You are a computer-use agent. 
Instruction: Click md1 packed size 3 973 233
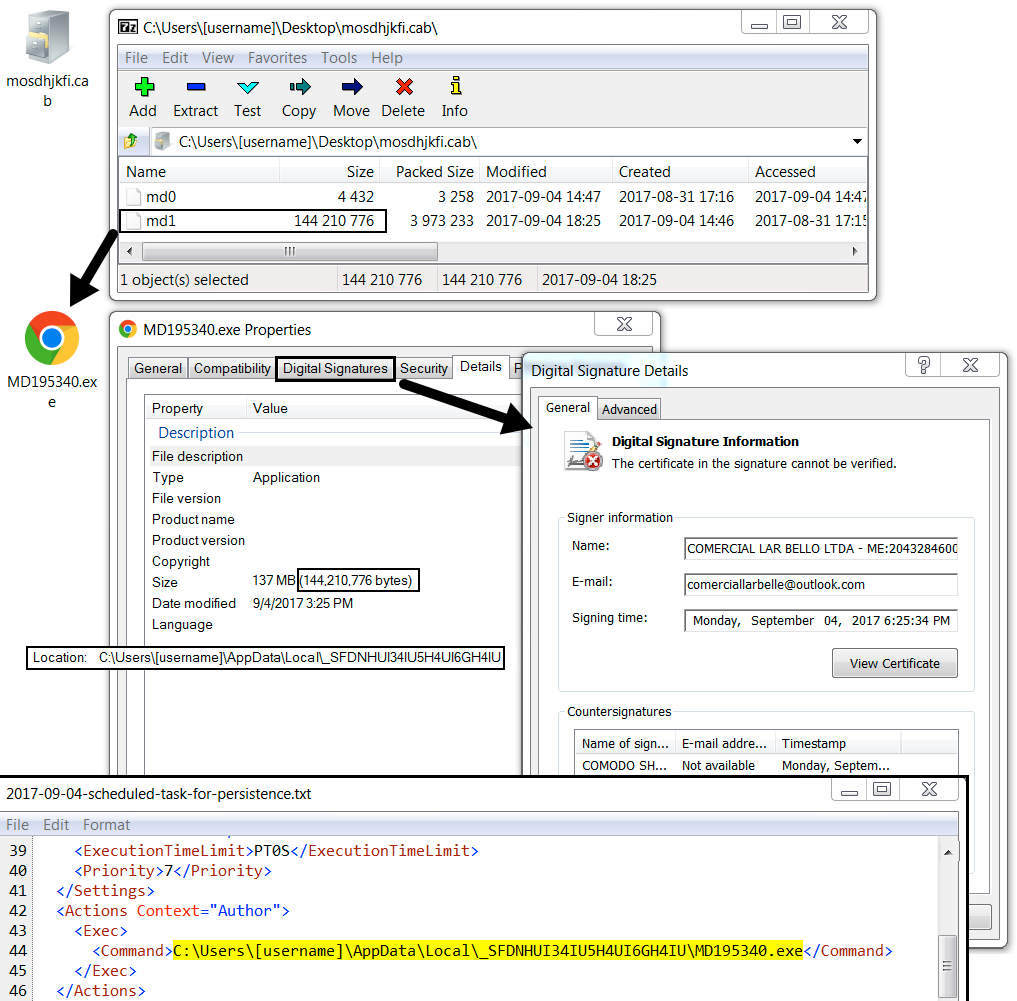point(442,221)
